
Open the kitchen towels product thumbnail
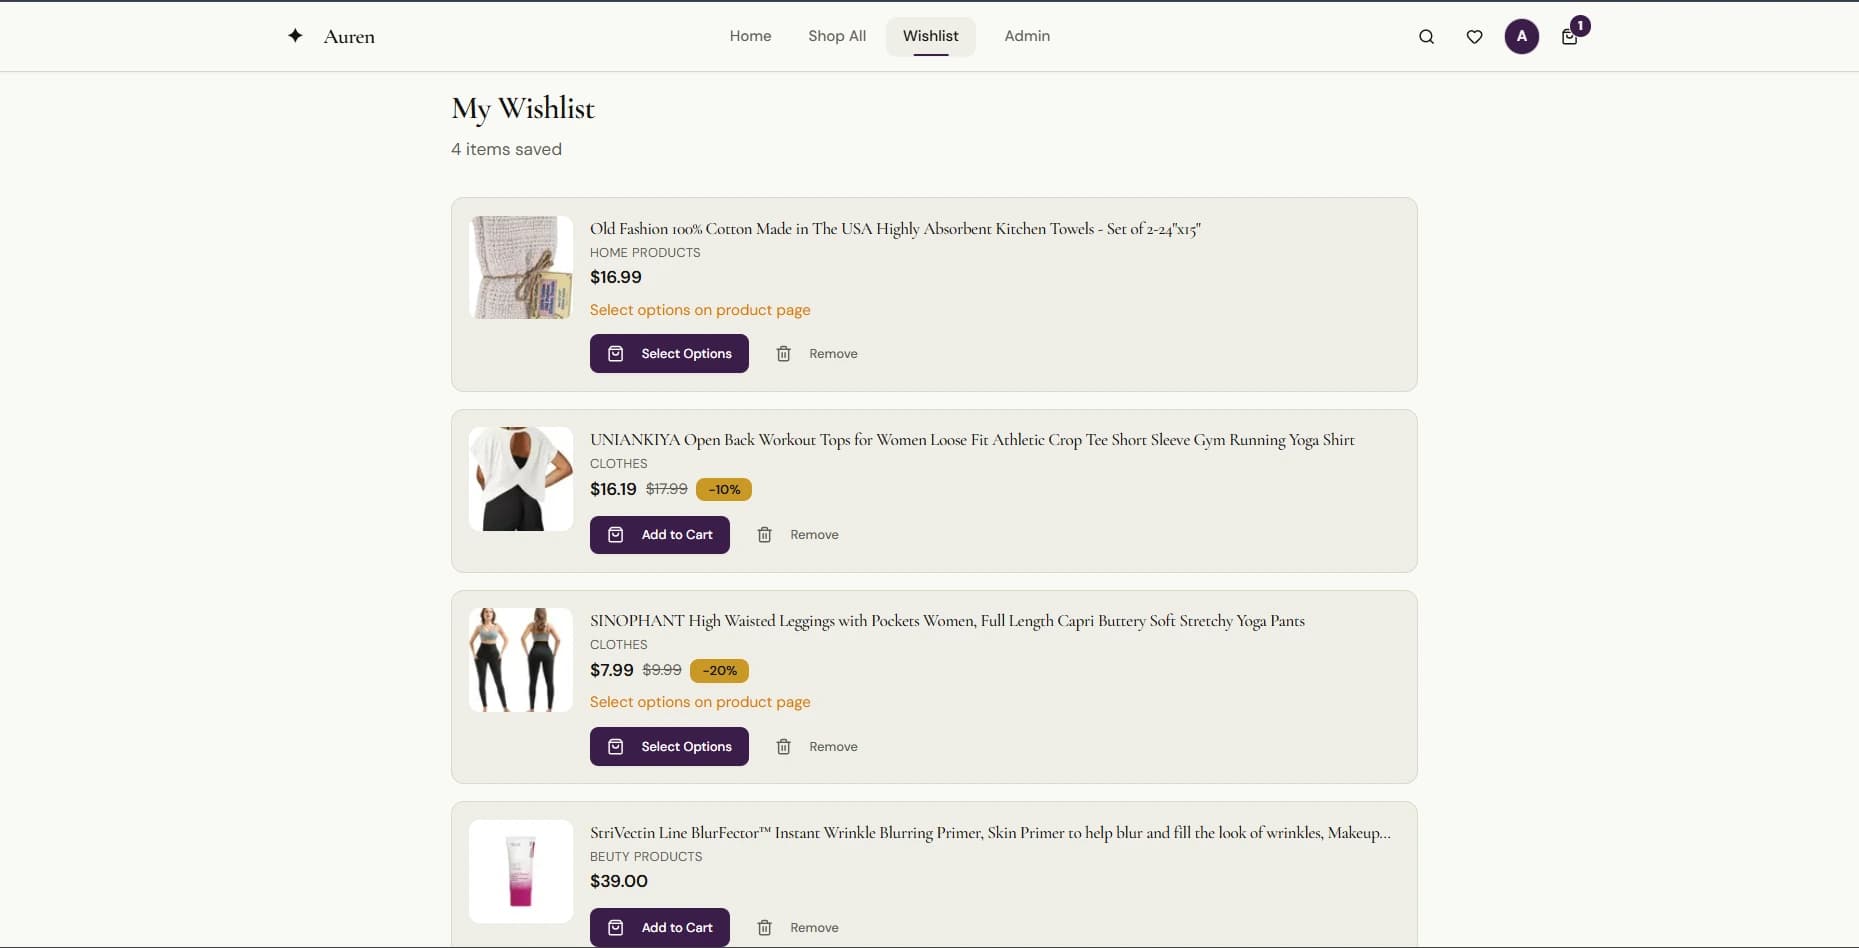520,267
